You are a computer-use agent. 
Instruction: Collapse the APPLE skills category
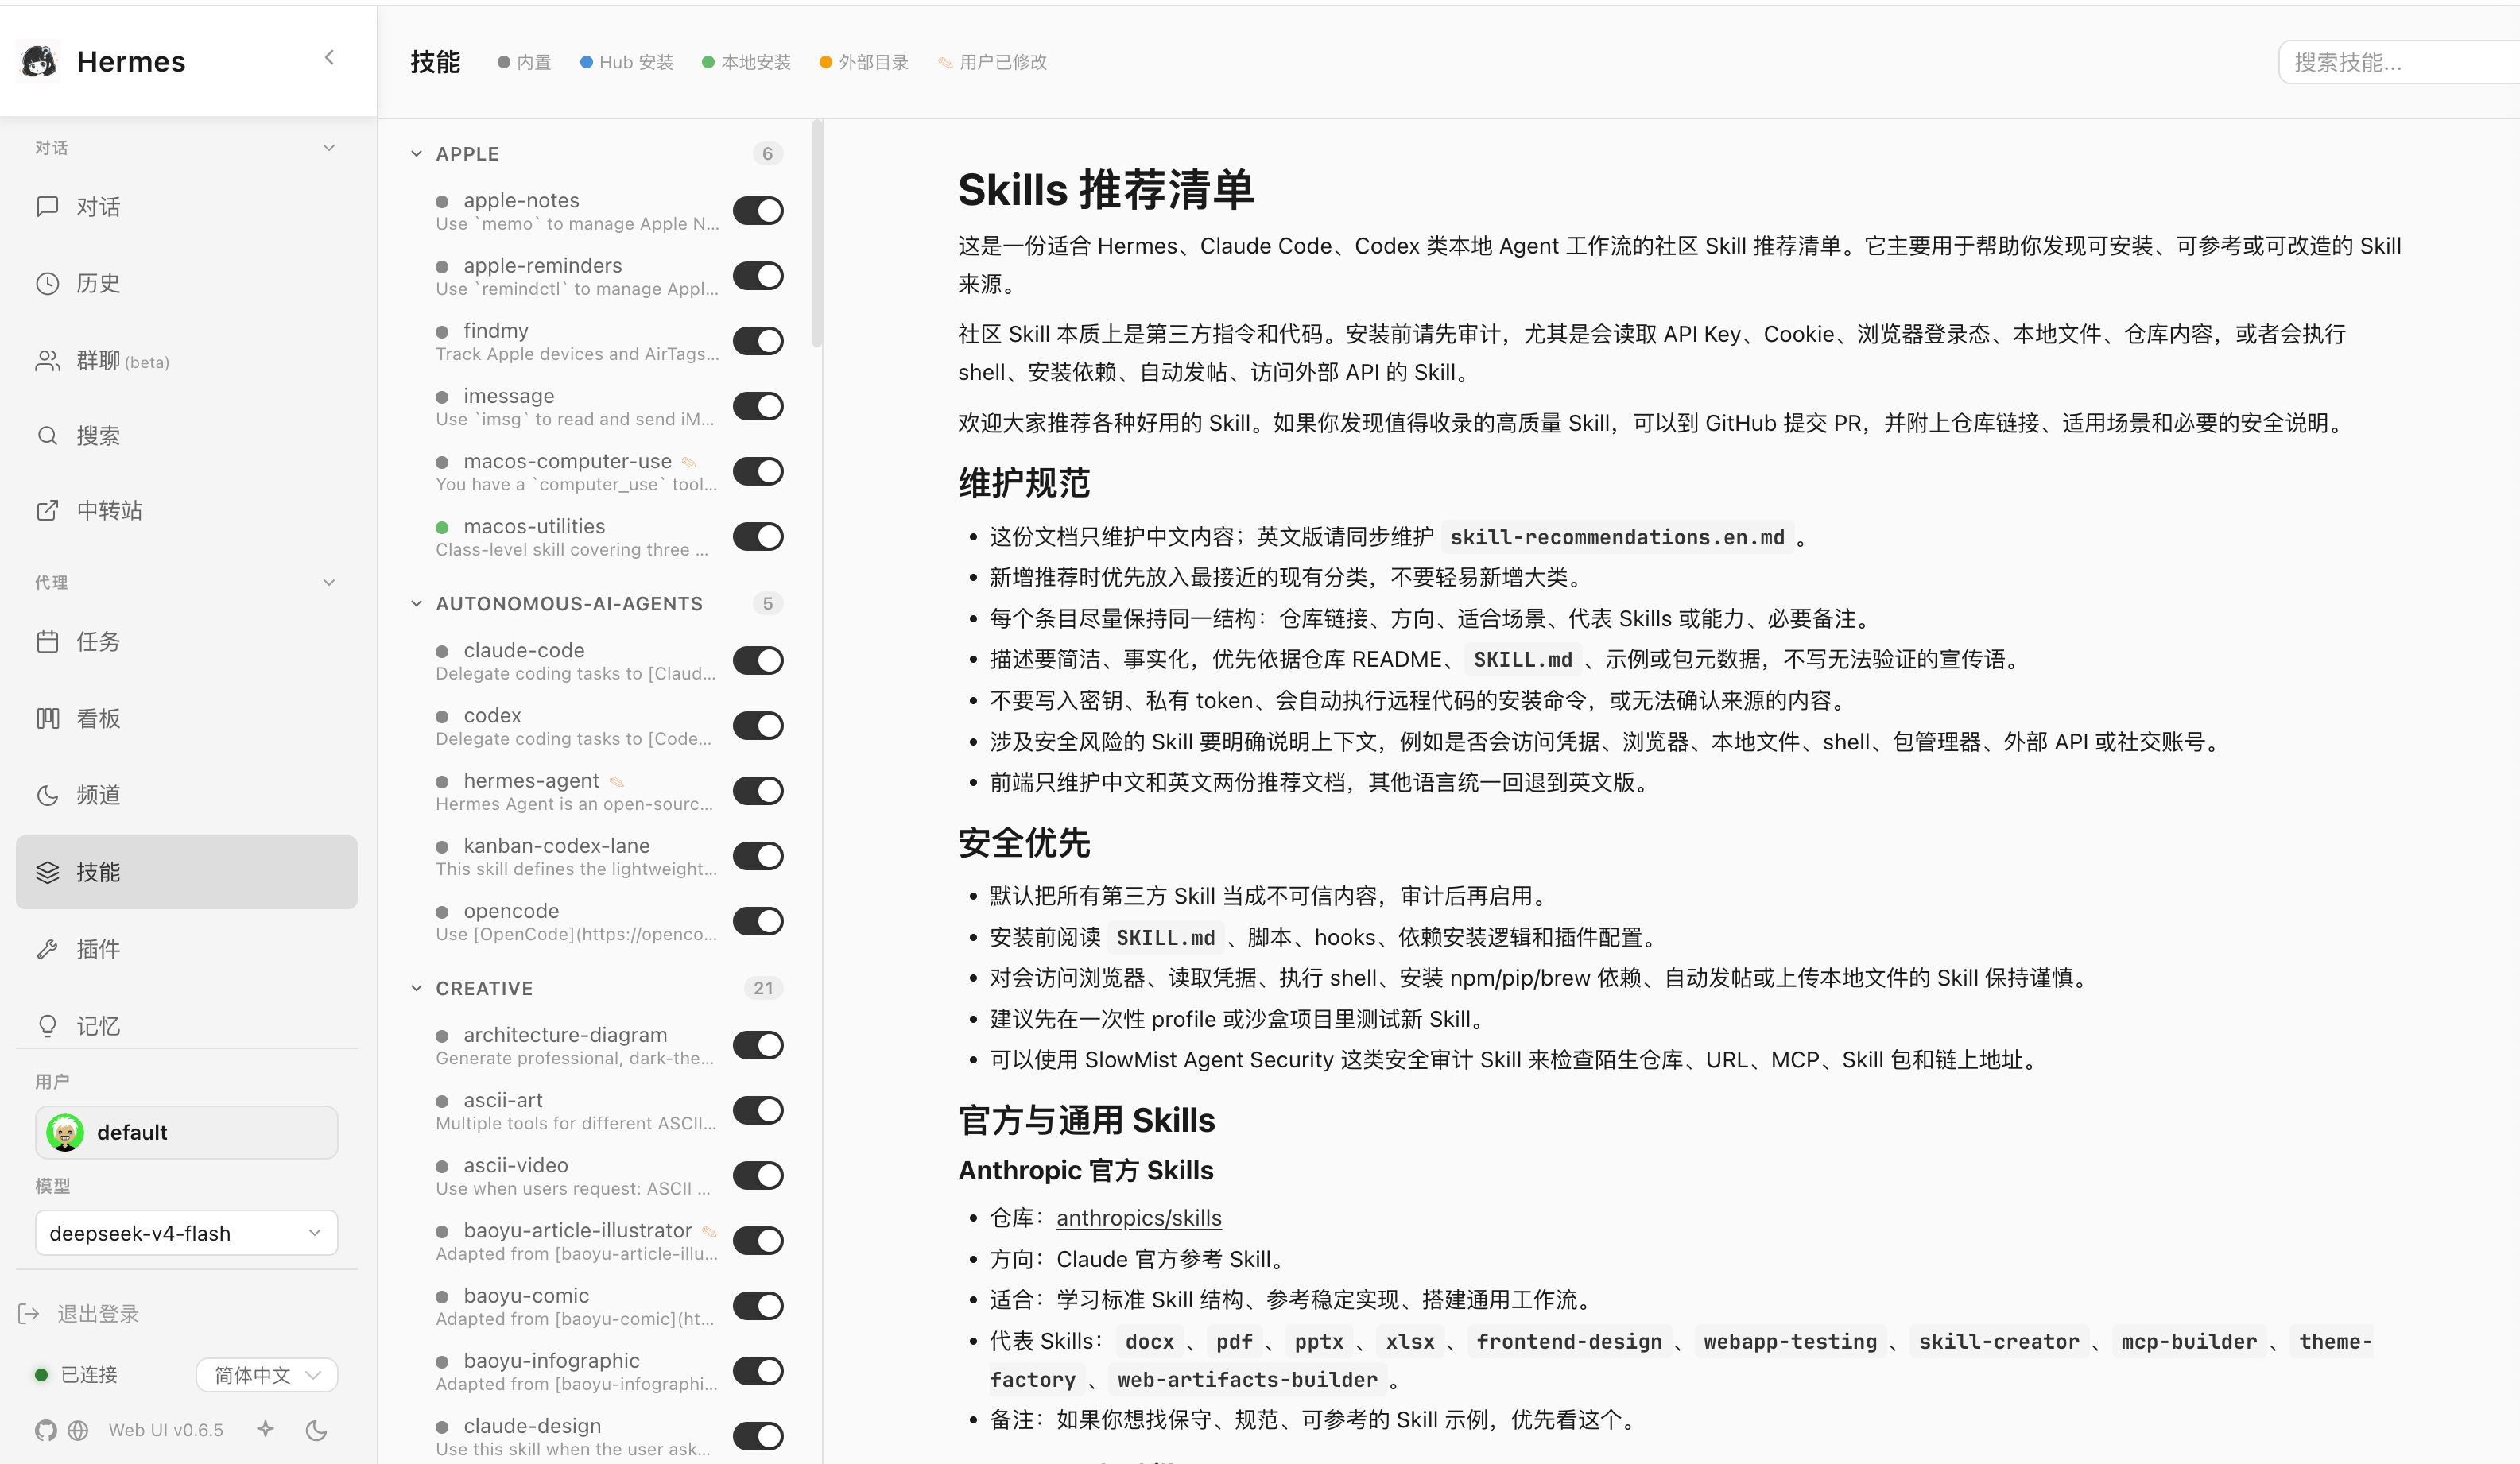[x=416, y=154]
